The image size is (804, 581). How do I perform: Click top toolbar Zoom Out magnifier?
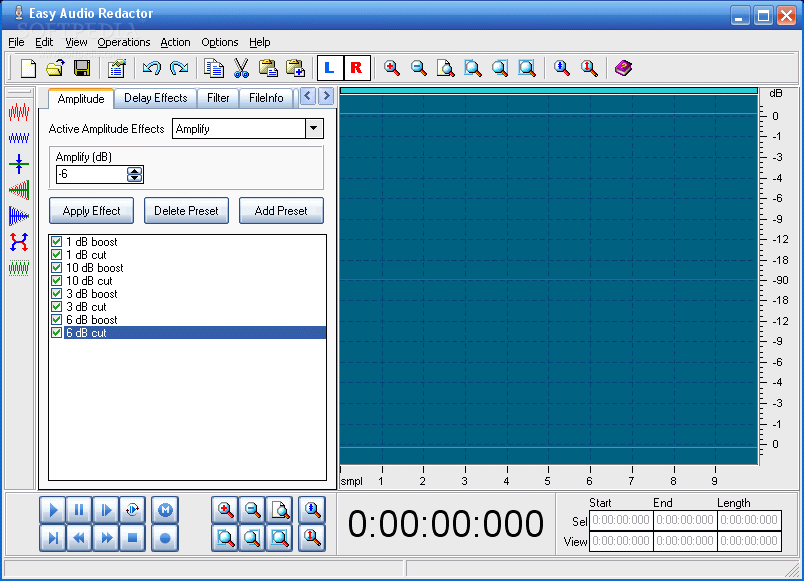419,68
